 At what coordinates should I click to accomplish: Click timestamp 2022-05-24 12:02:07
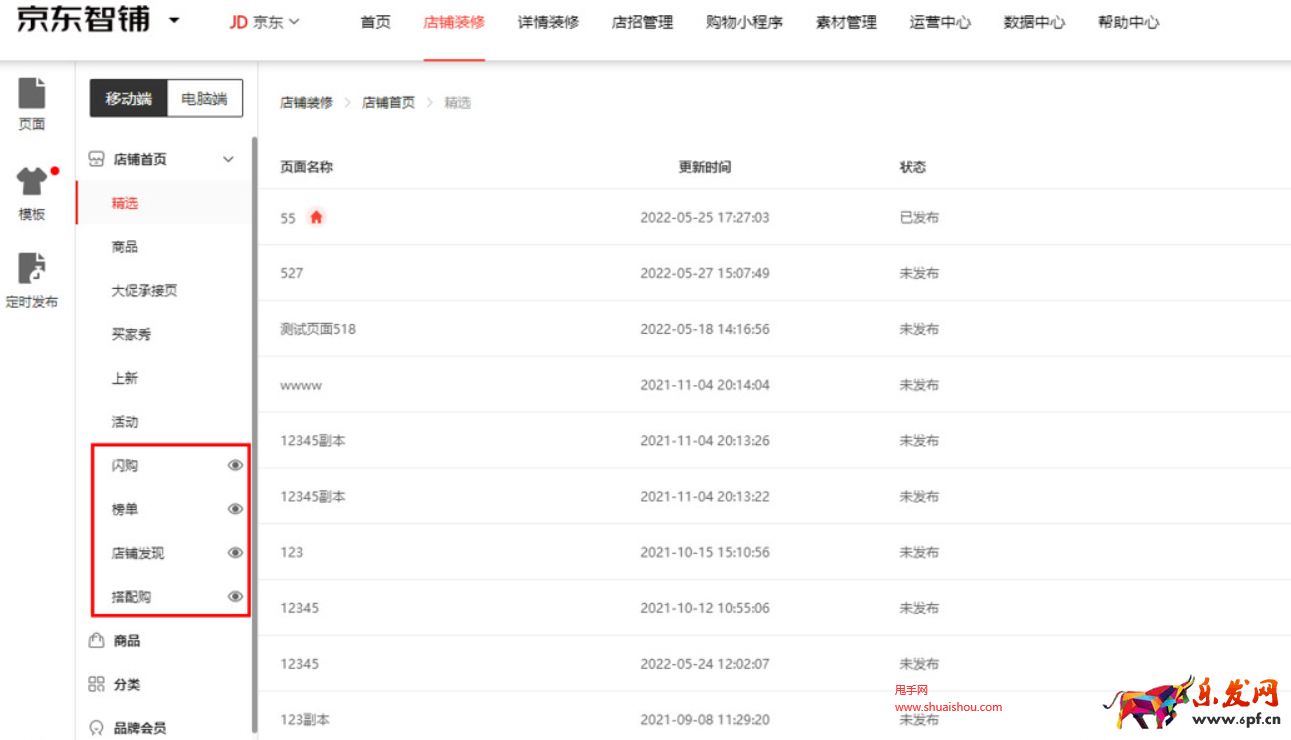[x=705, y=664]
